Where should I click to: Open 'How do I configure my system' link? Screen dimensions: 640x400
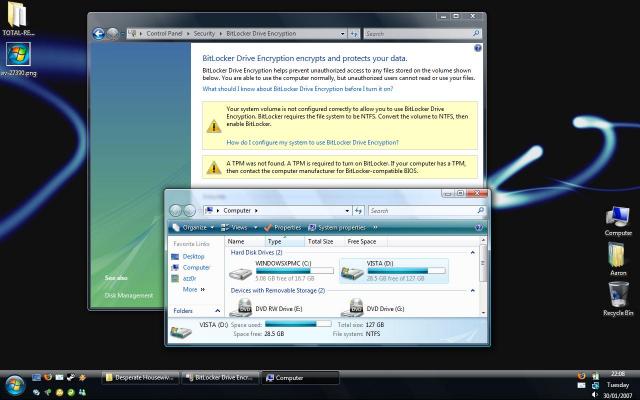[312, 142]
